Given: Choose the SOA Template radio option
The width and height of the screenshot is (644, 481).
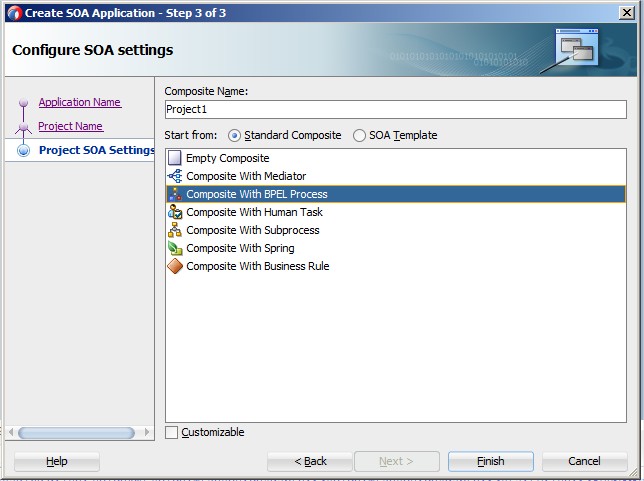Looking at the screenshot, I should (360, 136).
